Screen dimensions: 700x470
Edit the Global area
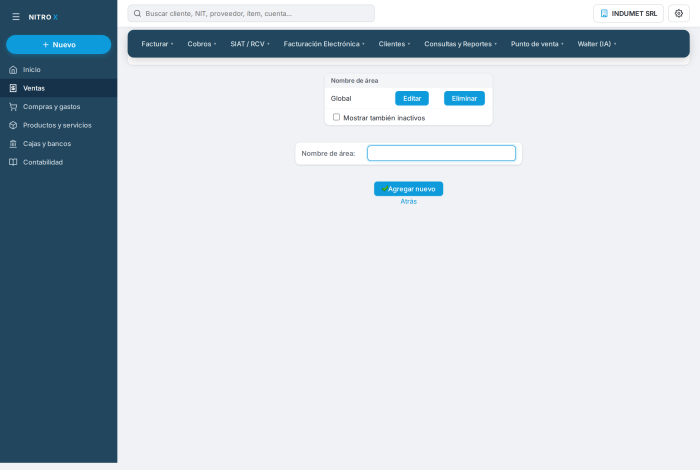click(412, 98)
